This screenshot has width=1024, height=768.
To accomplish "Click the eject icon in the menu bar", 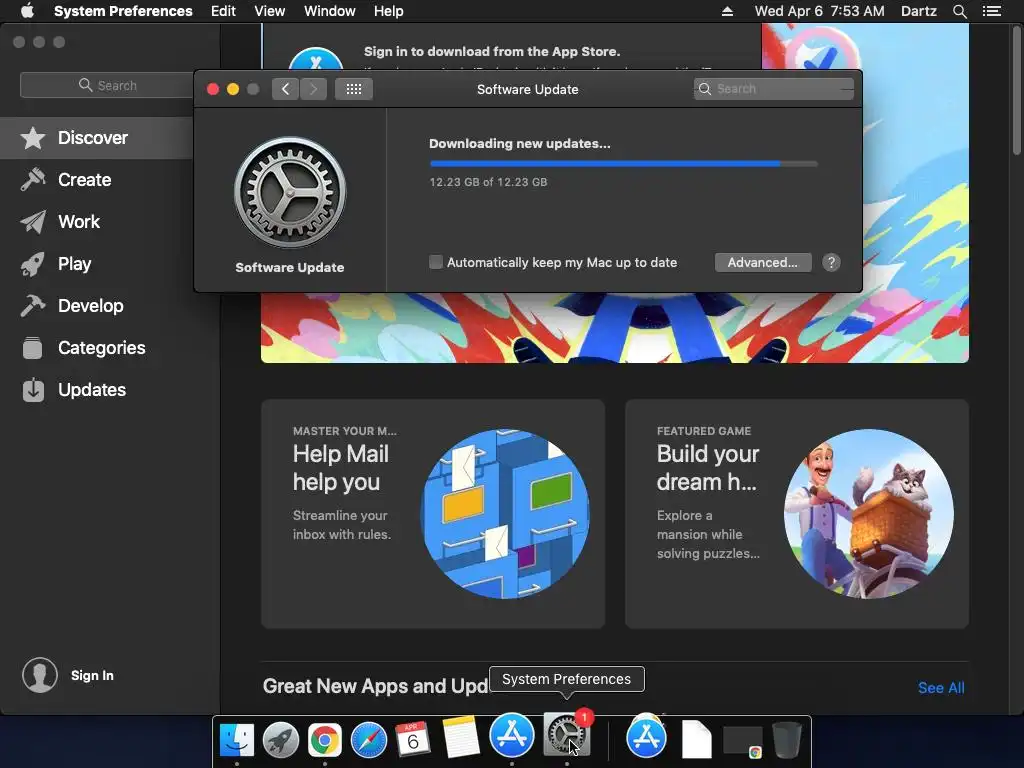I will pos(727,11).
